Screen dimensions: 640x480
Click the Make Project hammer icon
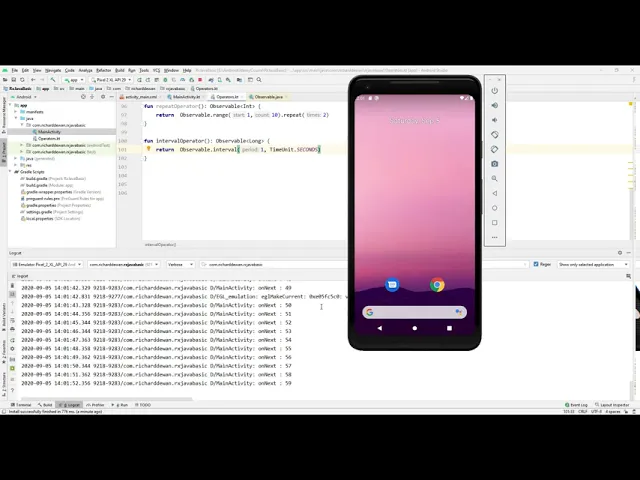click(53, 80)
